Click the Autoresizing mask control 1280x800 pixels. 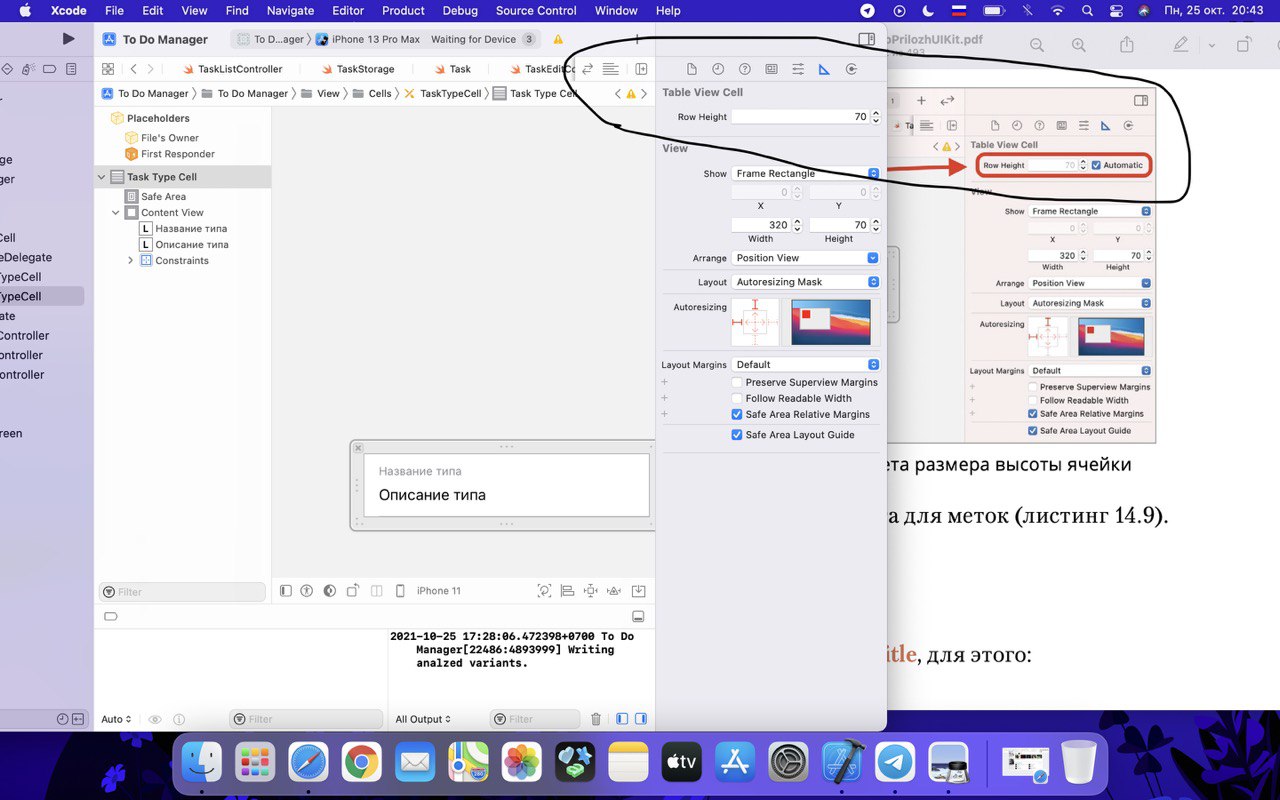click(x=755, y=322)
